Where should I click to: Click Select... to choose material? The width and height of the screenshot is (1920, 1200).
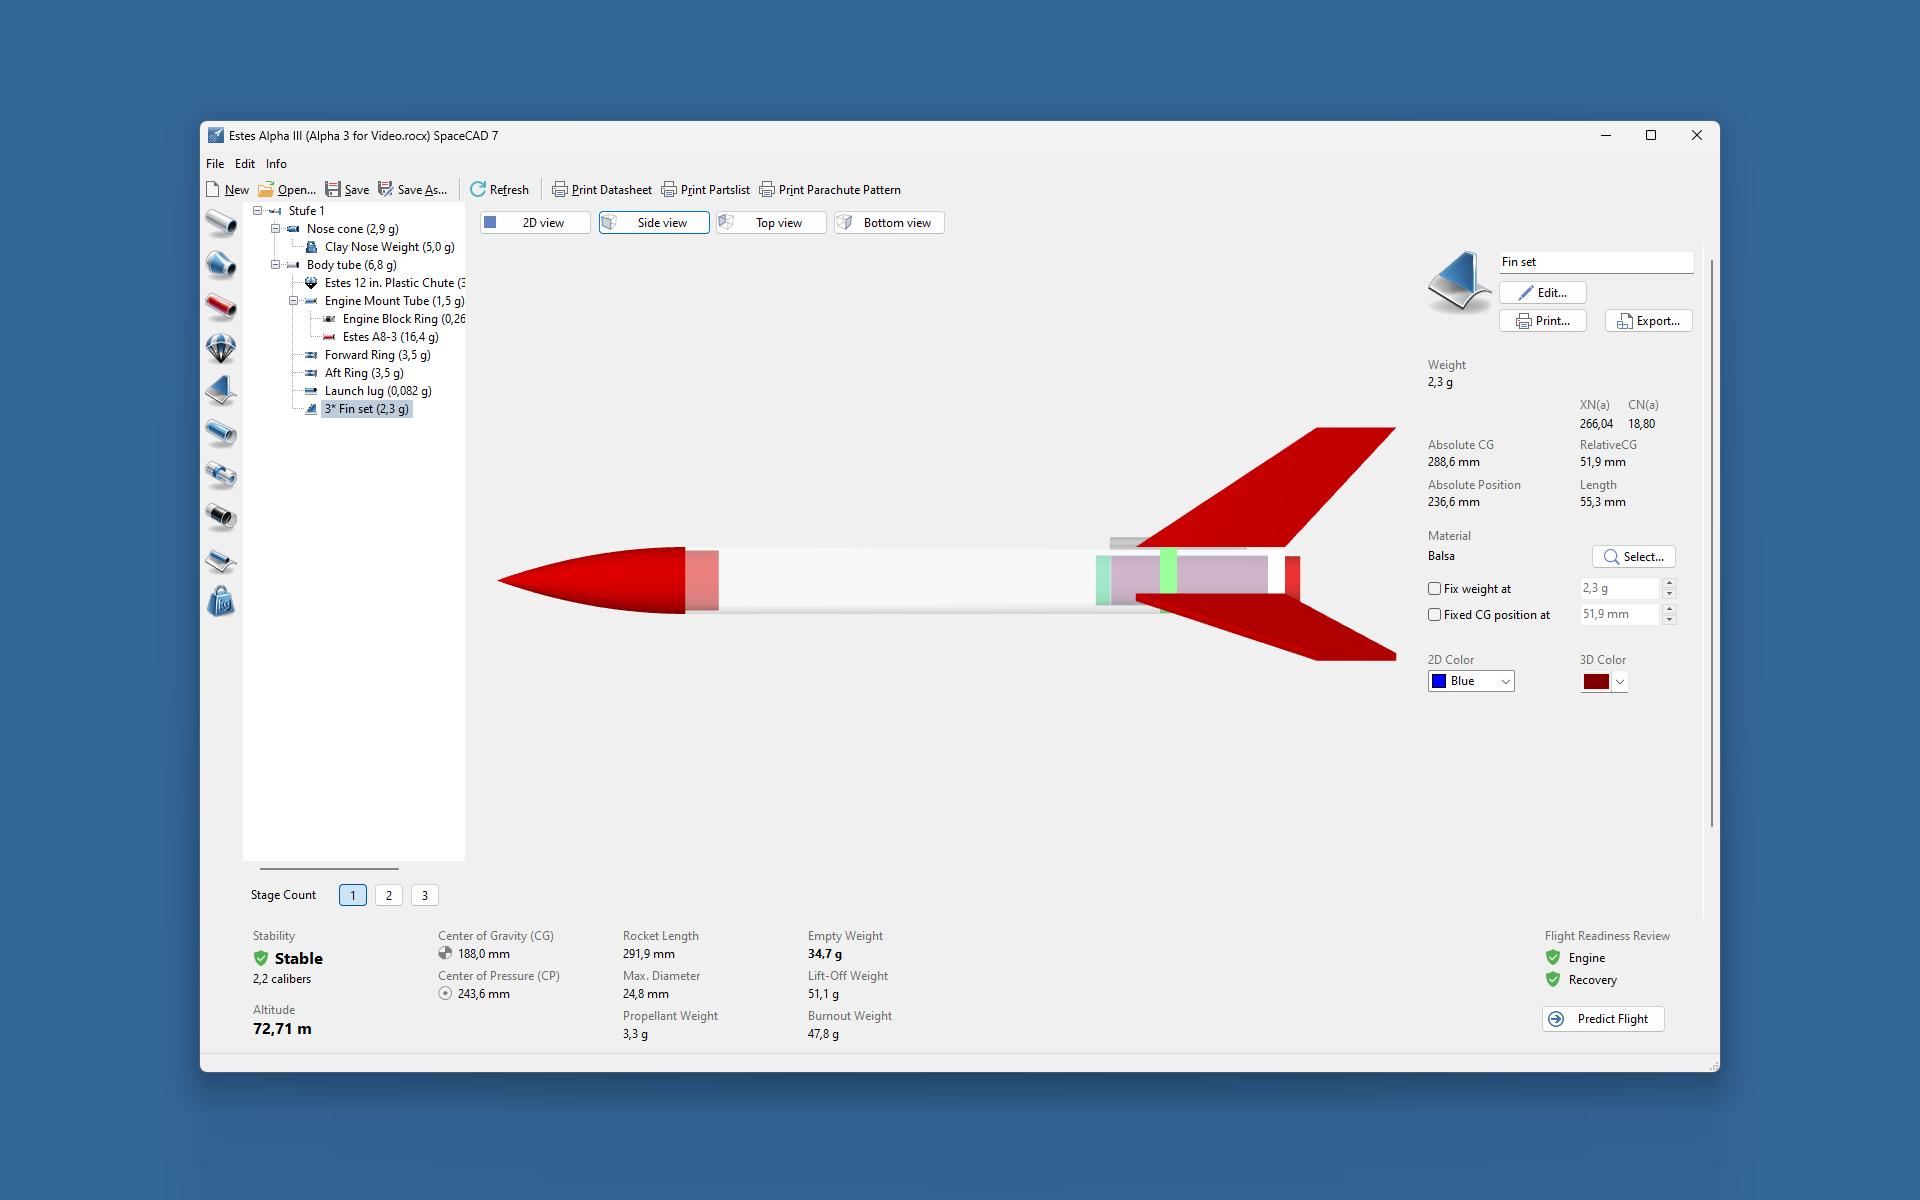(1633, 557)
